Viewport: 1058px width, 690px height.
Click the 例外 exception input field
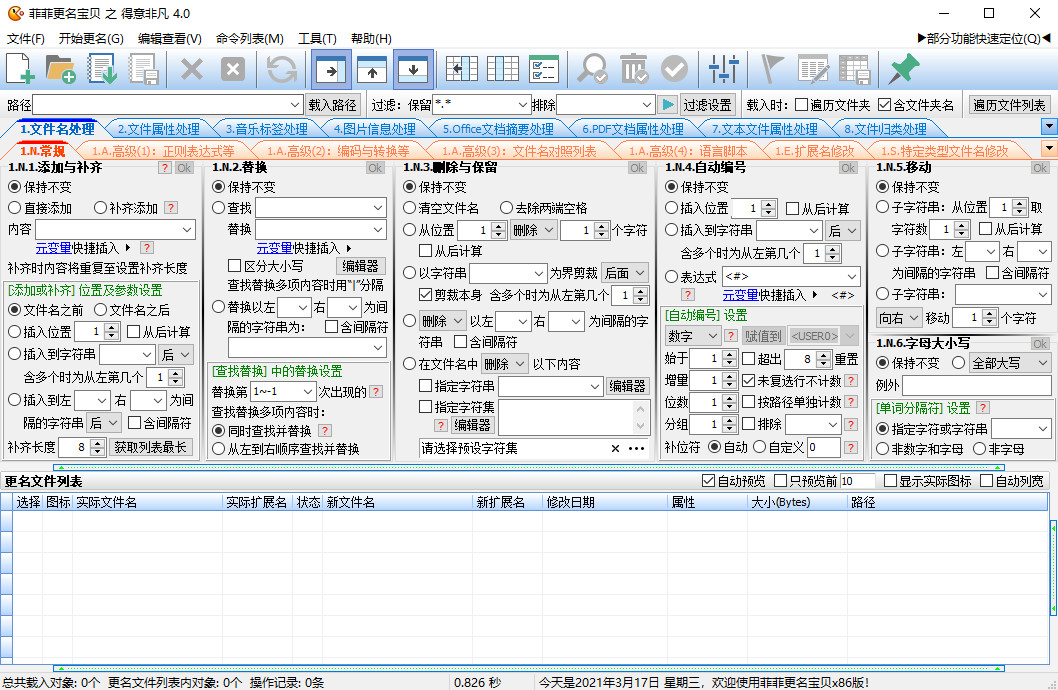[x=976, y=385]
